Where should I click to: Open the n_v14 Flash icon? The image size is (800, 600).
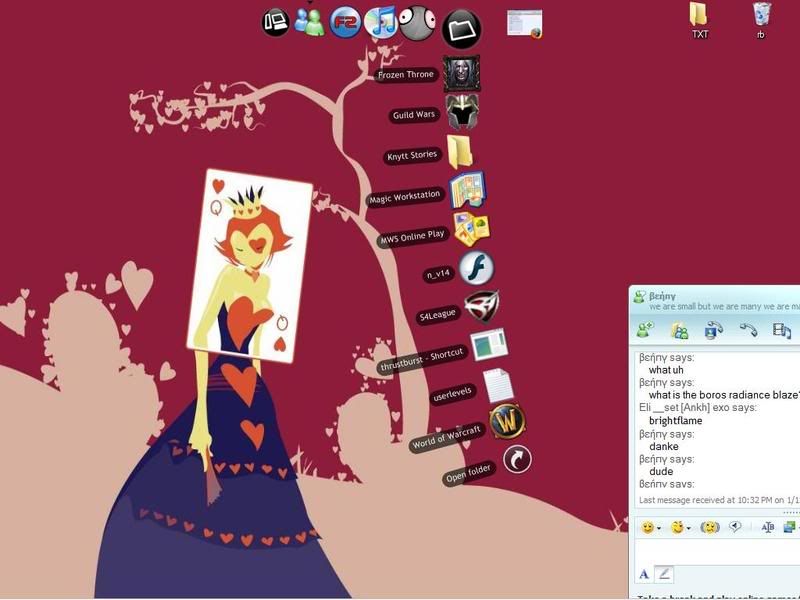[x=477, y=267]
